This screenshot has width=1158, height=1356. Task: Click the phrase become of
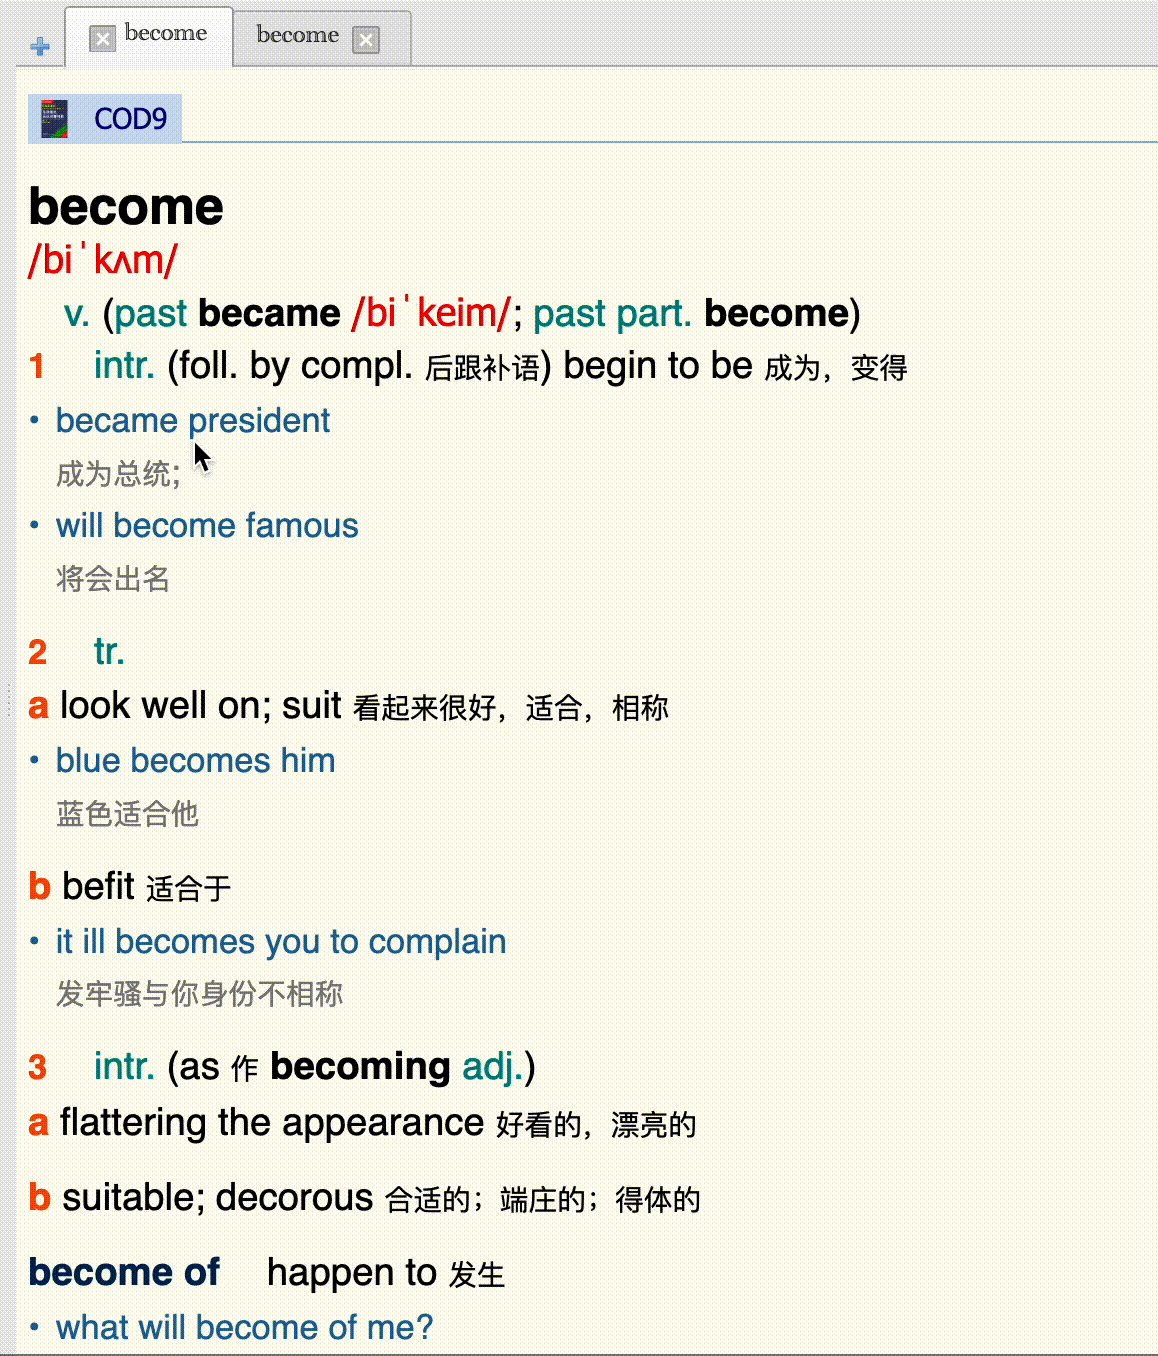click(124, 1272)
